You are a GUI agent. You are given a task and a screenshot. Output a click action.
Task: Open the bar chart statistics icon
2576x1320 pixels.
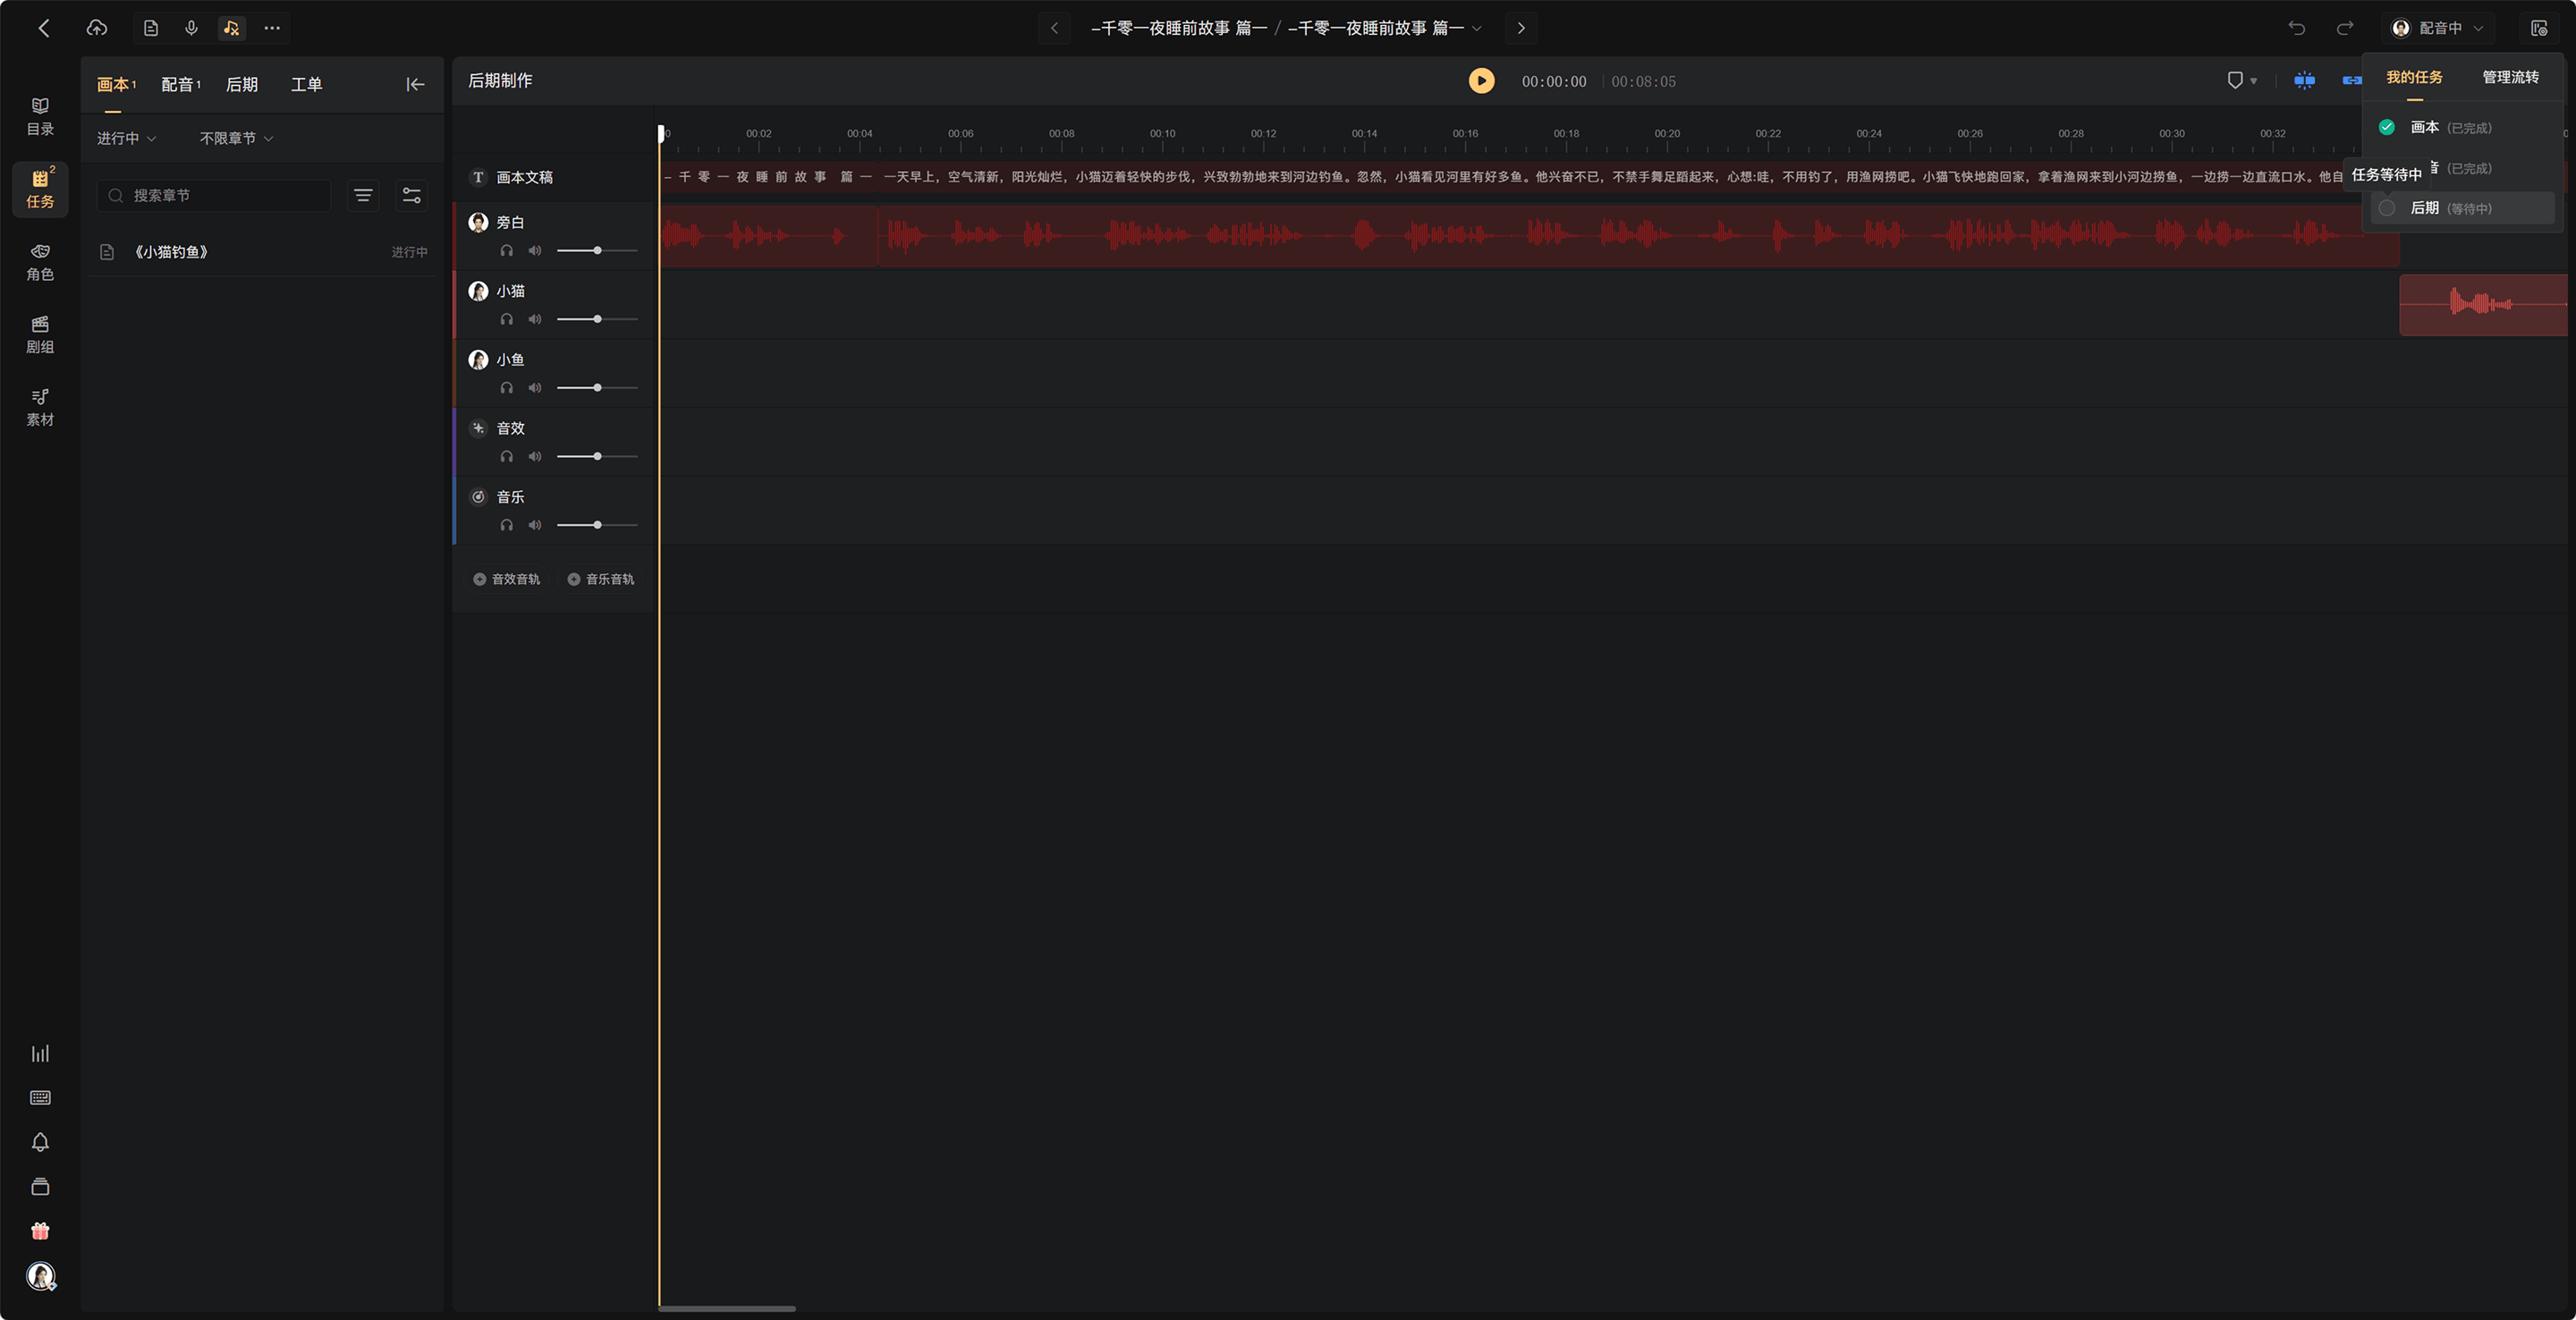[x=40, y=1054]
